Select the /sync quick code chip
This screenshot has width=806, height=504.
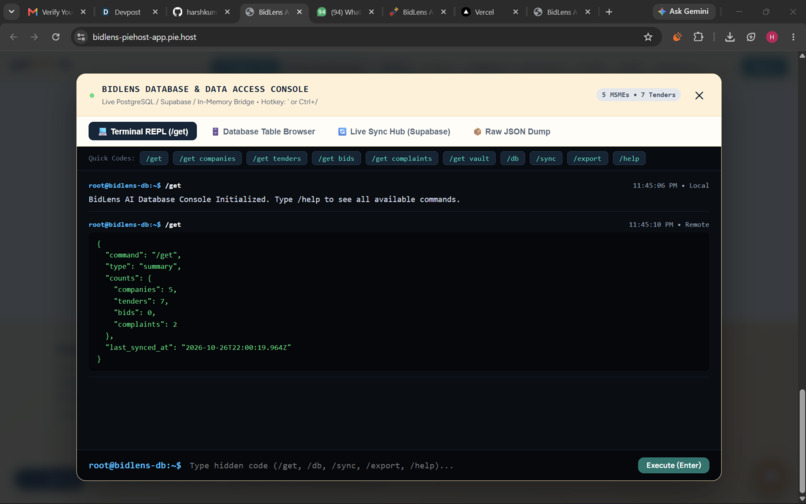546,158
